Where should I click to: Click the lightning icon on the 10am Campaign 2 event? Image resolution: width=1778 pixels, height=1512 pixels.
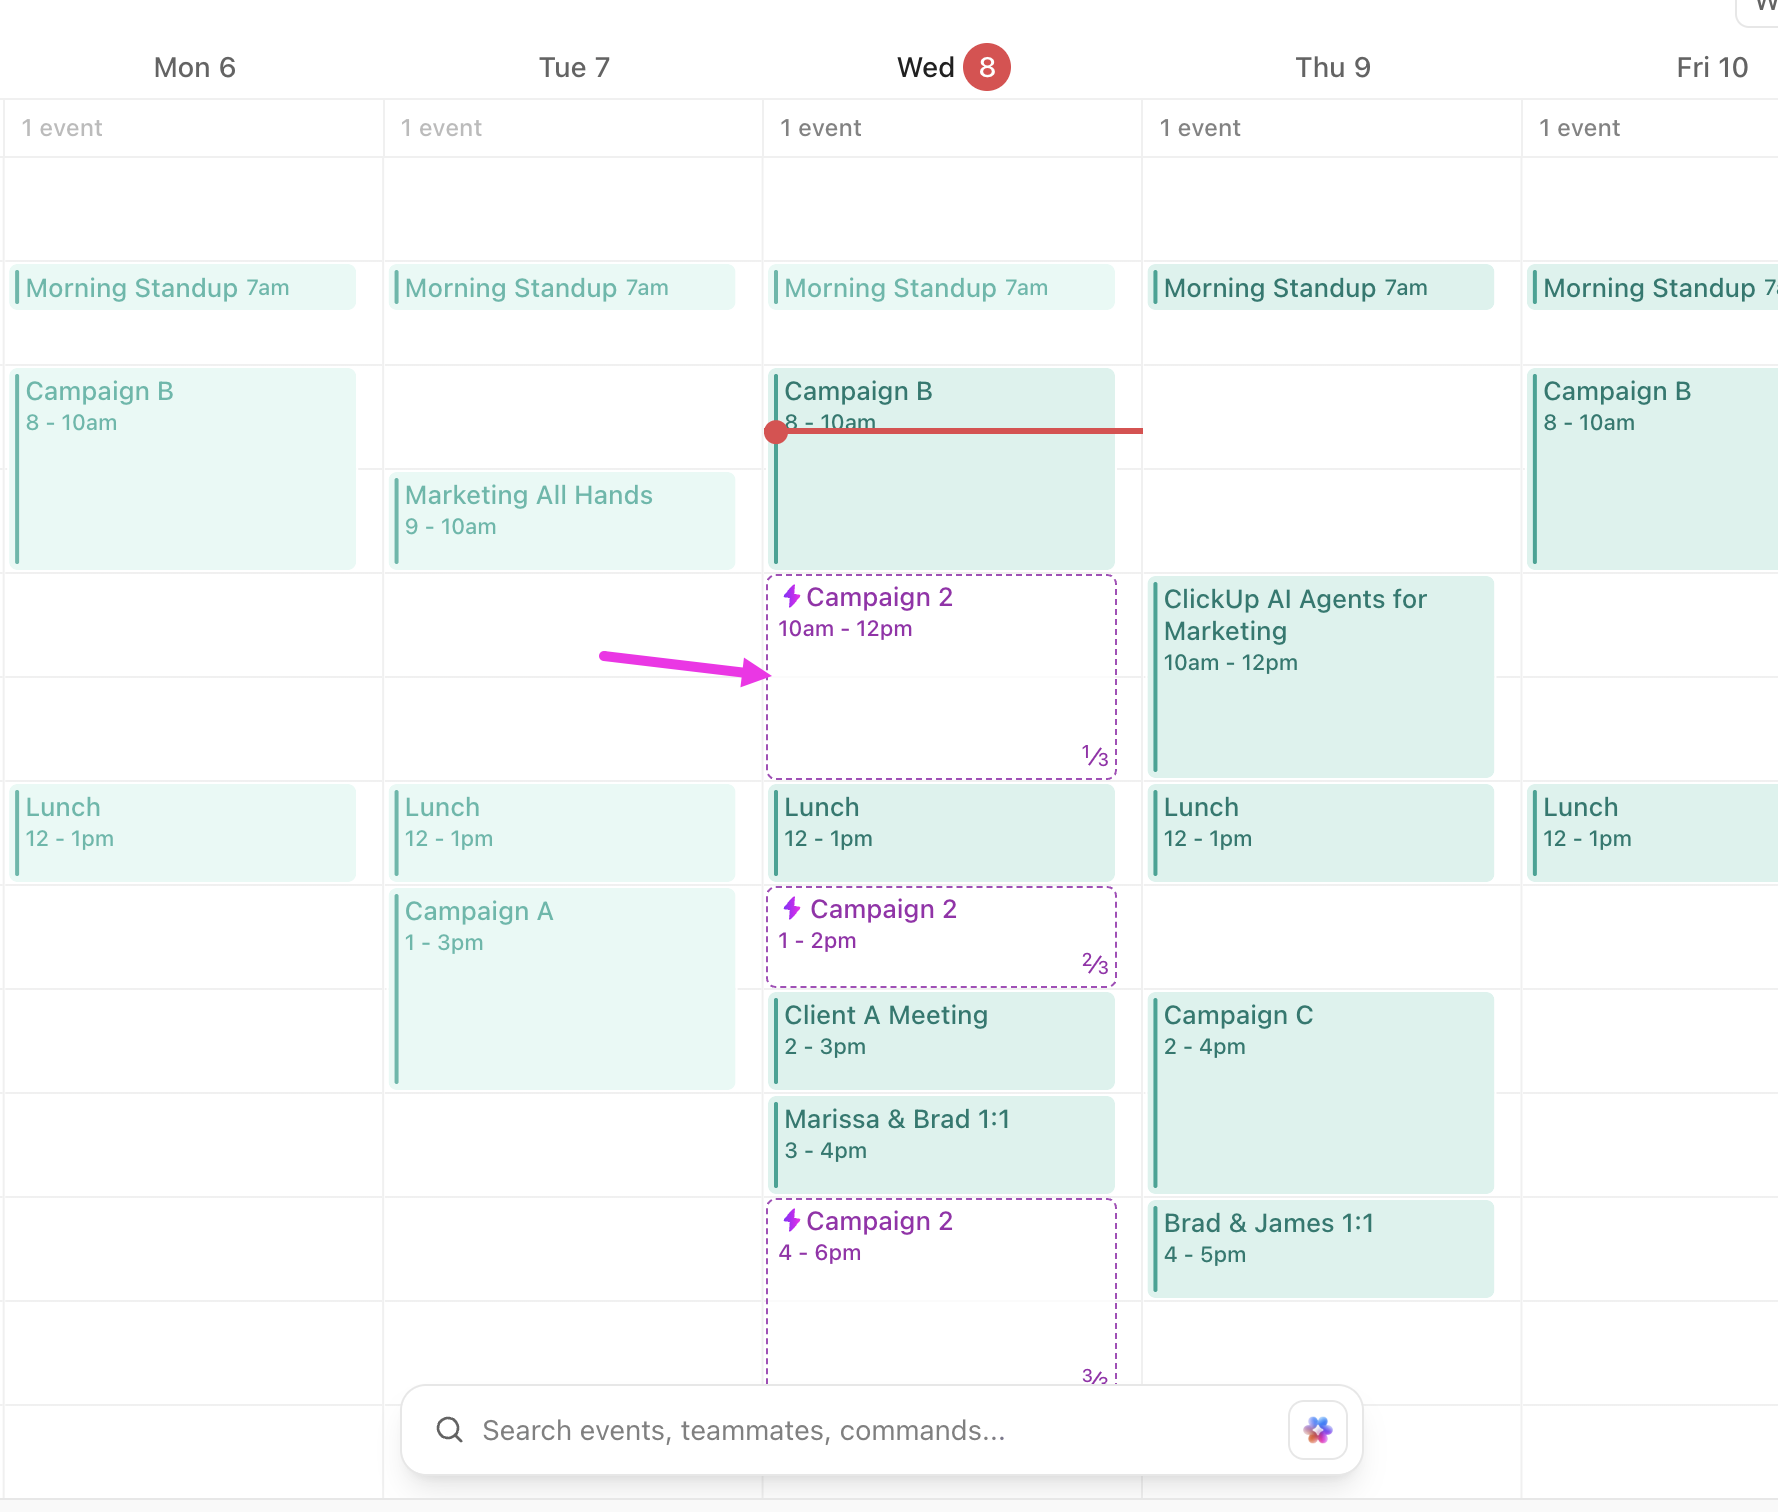coord(791,596)
